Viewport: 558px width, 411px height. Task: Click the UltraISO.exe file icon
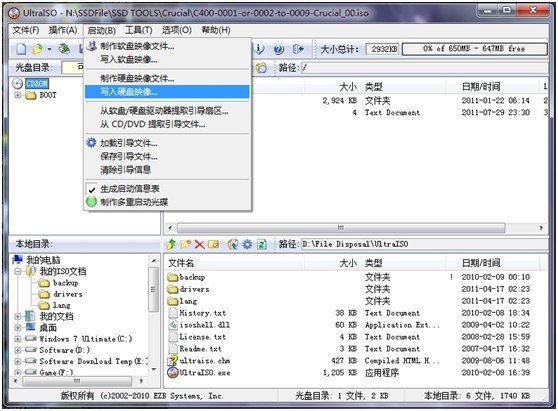pyautogui.click(x=173, y=372)
